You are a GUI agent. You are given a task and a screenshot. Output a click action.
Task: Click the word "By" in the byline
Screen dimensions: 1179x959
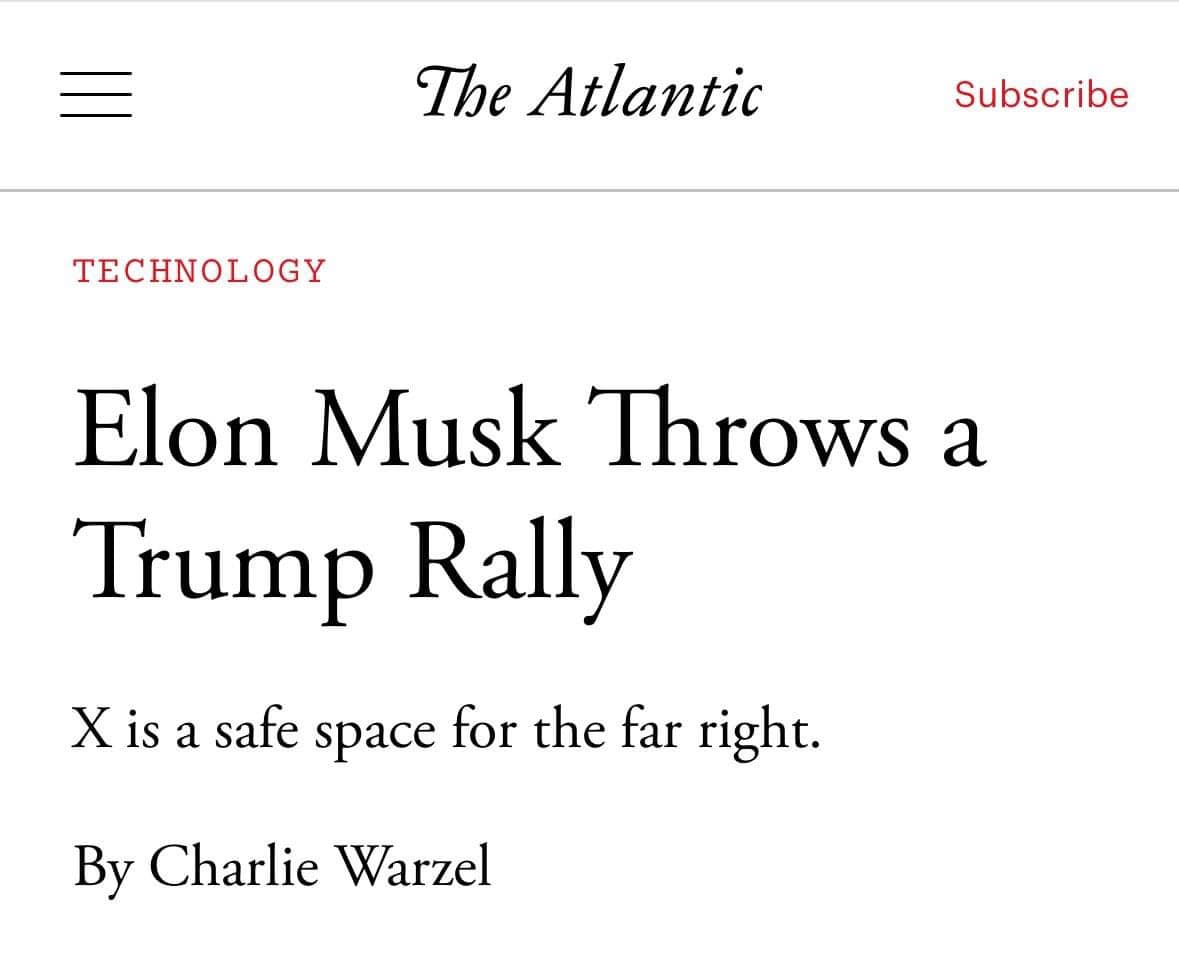click(102, 868)
